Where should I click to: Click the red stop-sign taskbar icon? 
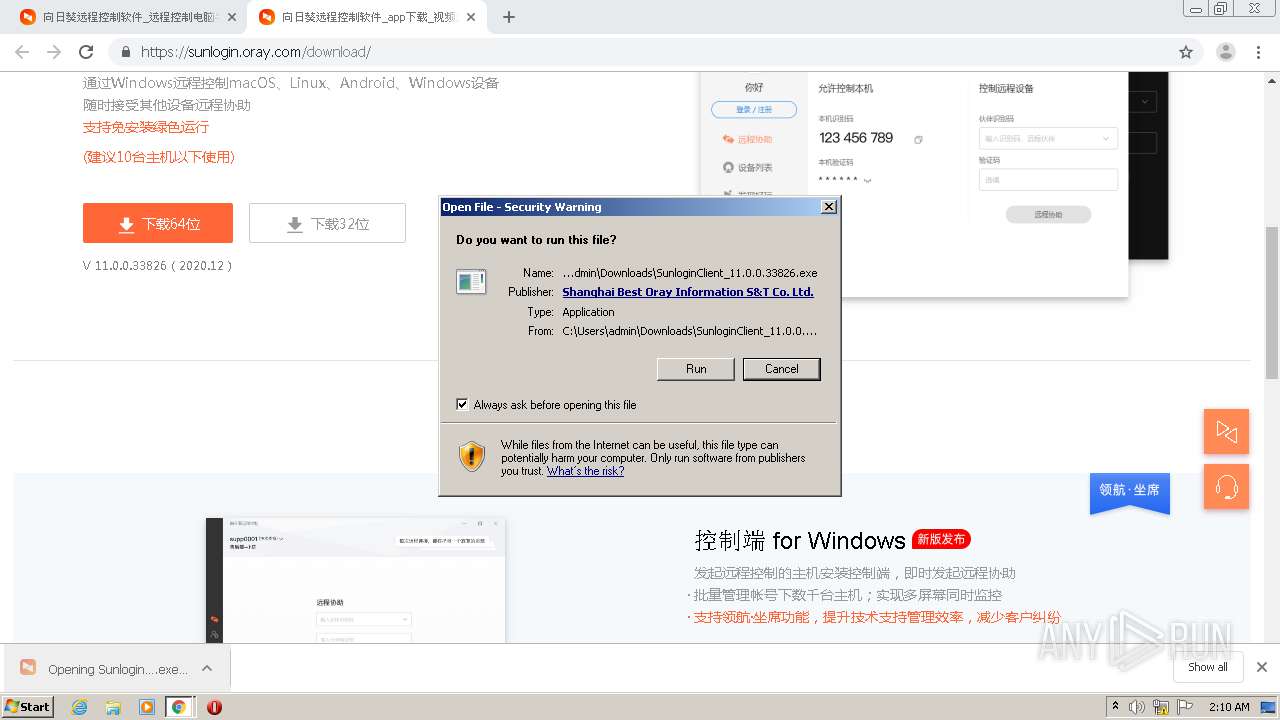(214, 707)
